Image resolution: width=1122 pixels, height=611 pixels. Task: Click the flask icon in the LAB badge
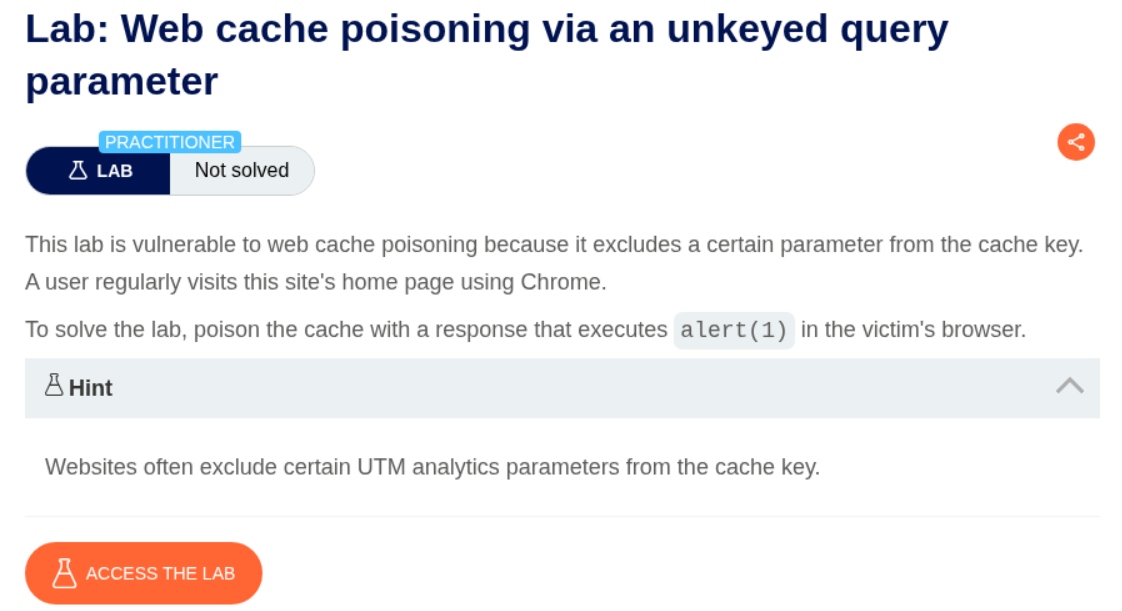pos(78,171)
